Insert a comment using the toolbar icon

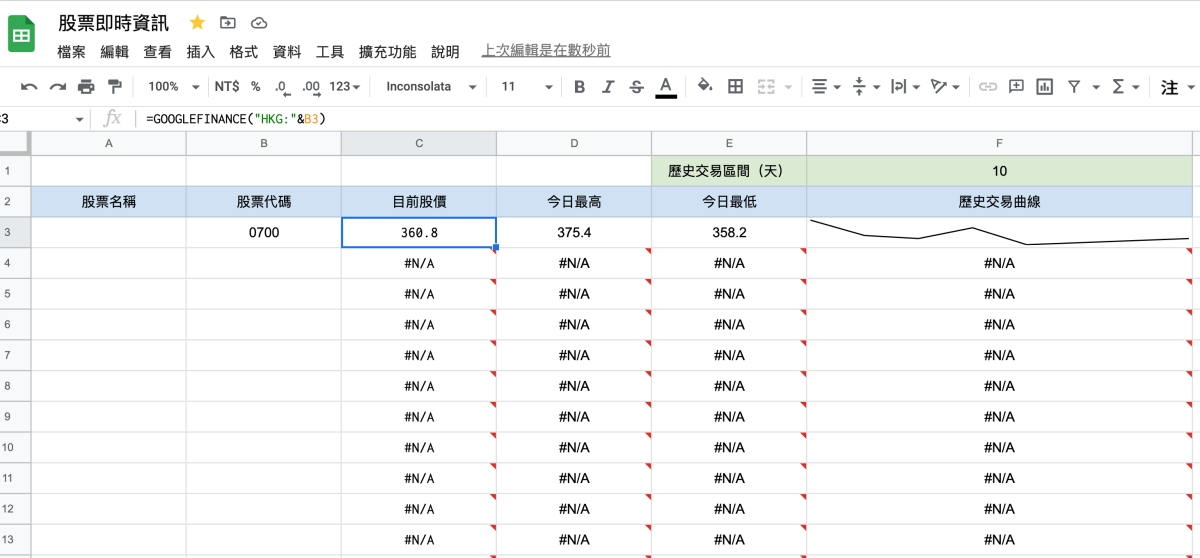coord(1016,87)
